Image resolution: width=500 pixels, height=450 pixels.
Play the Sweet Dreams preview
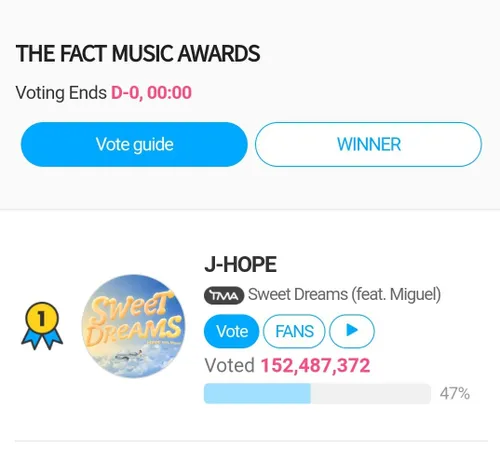352,331
